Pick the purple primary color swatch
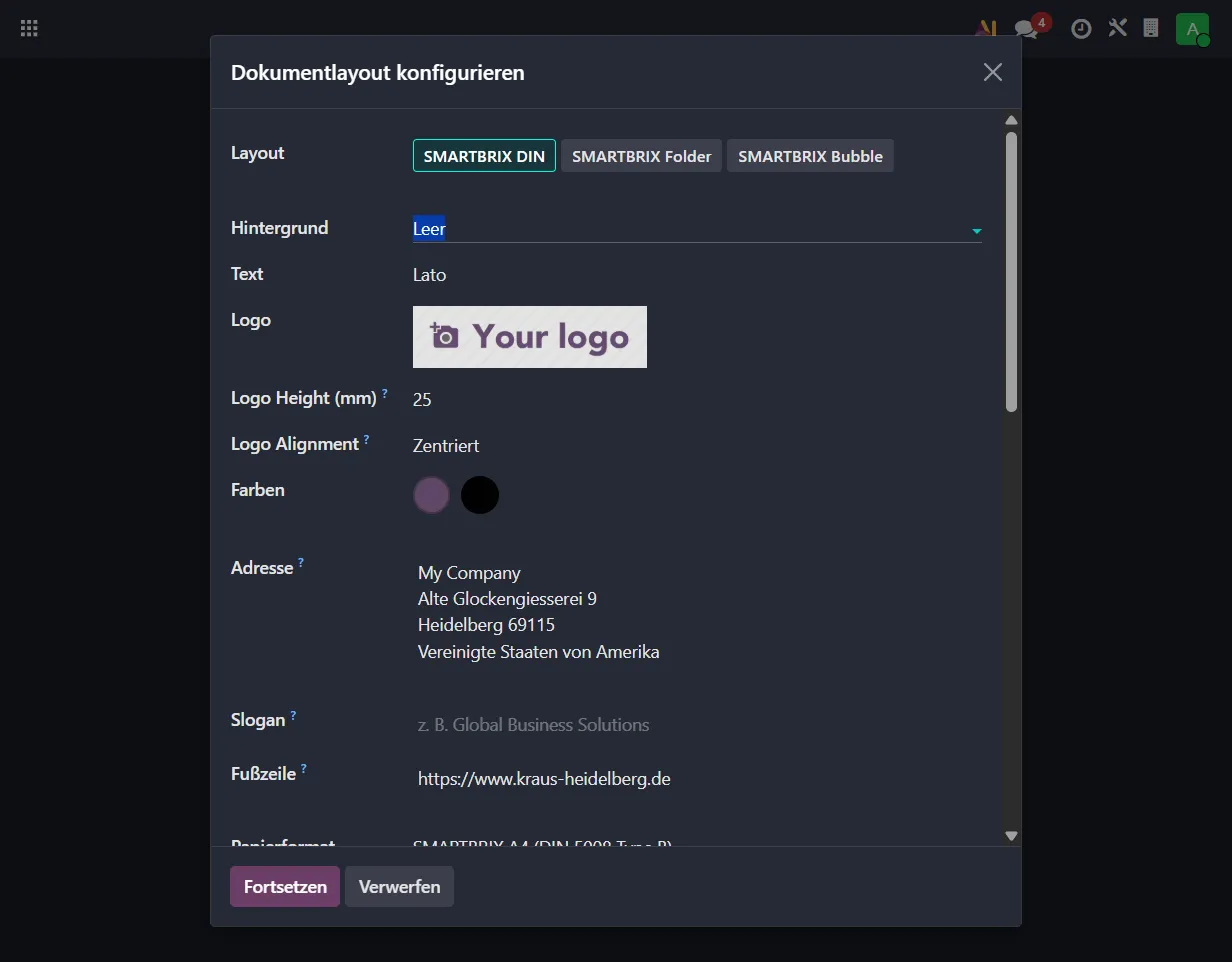Viewport: 1232px width, 962px height. click(432, 495)
